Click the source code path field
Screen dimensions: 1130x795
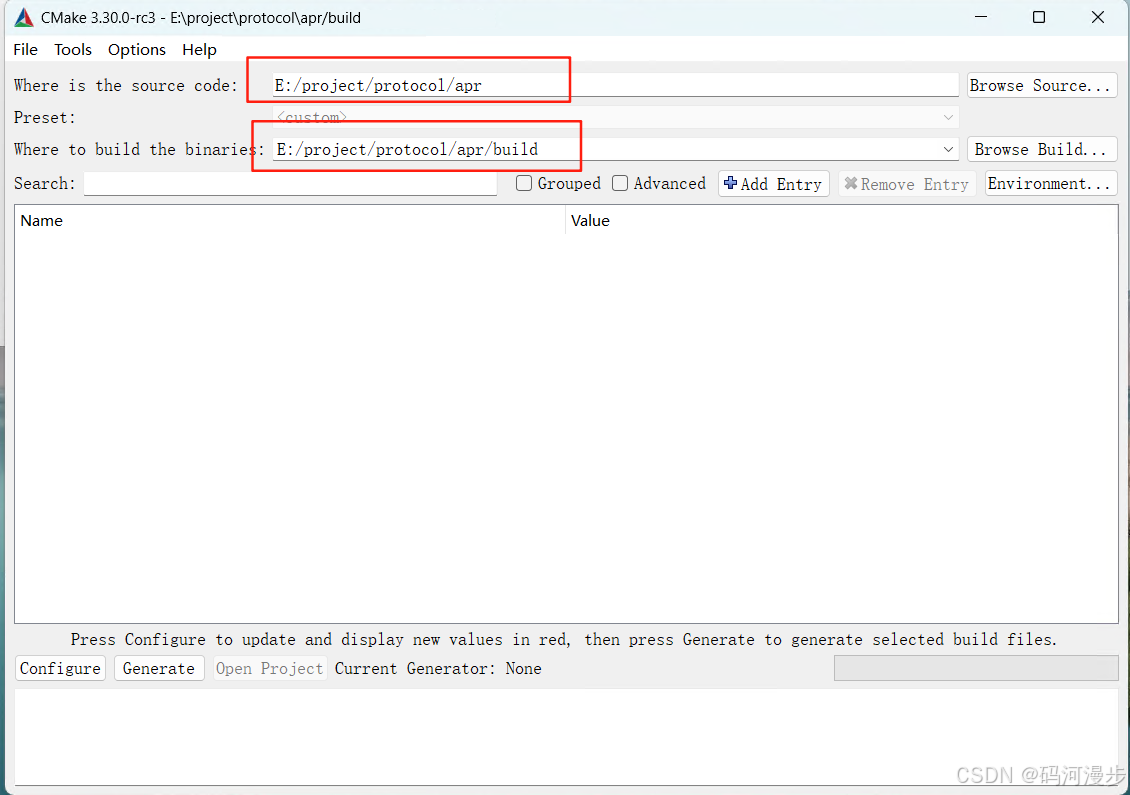pos(615,85)
